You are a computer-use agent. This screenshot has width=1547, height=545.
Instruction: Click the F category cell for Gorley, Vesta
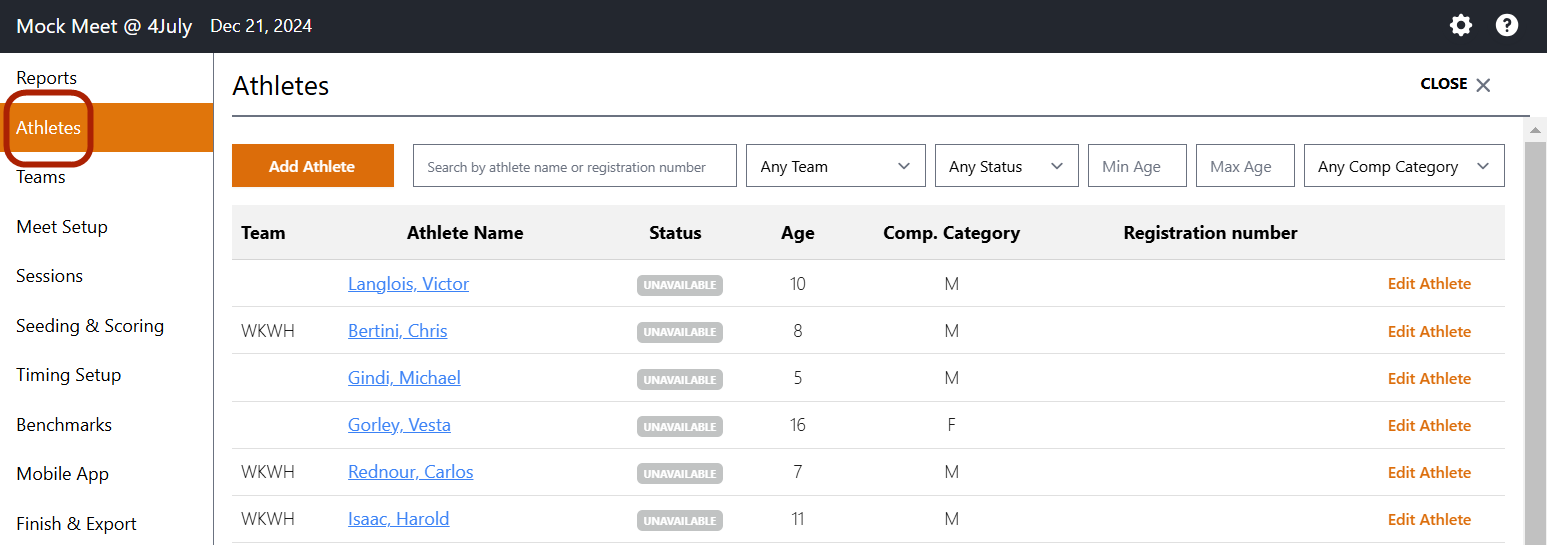click(x=951, y=425)
